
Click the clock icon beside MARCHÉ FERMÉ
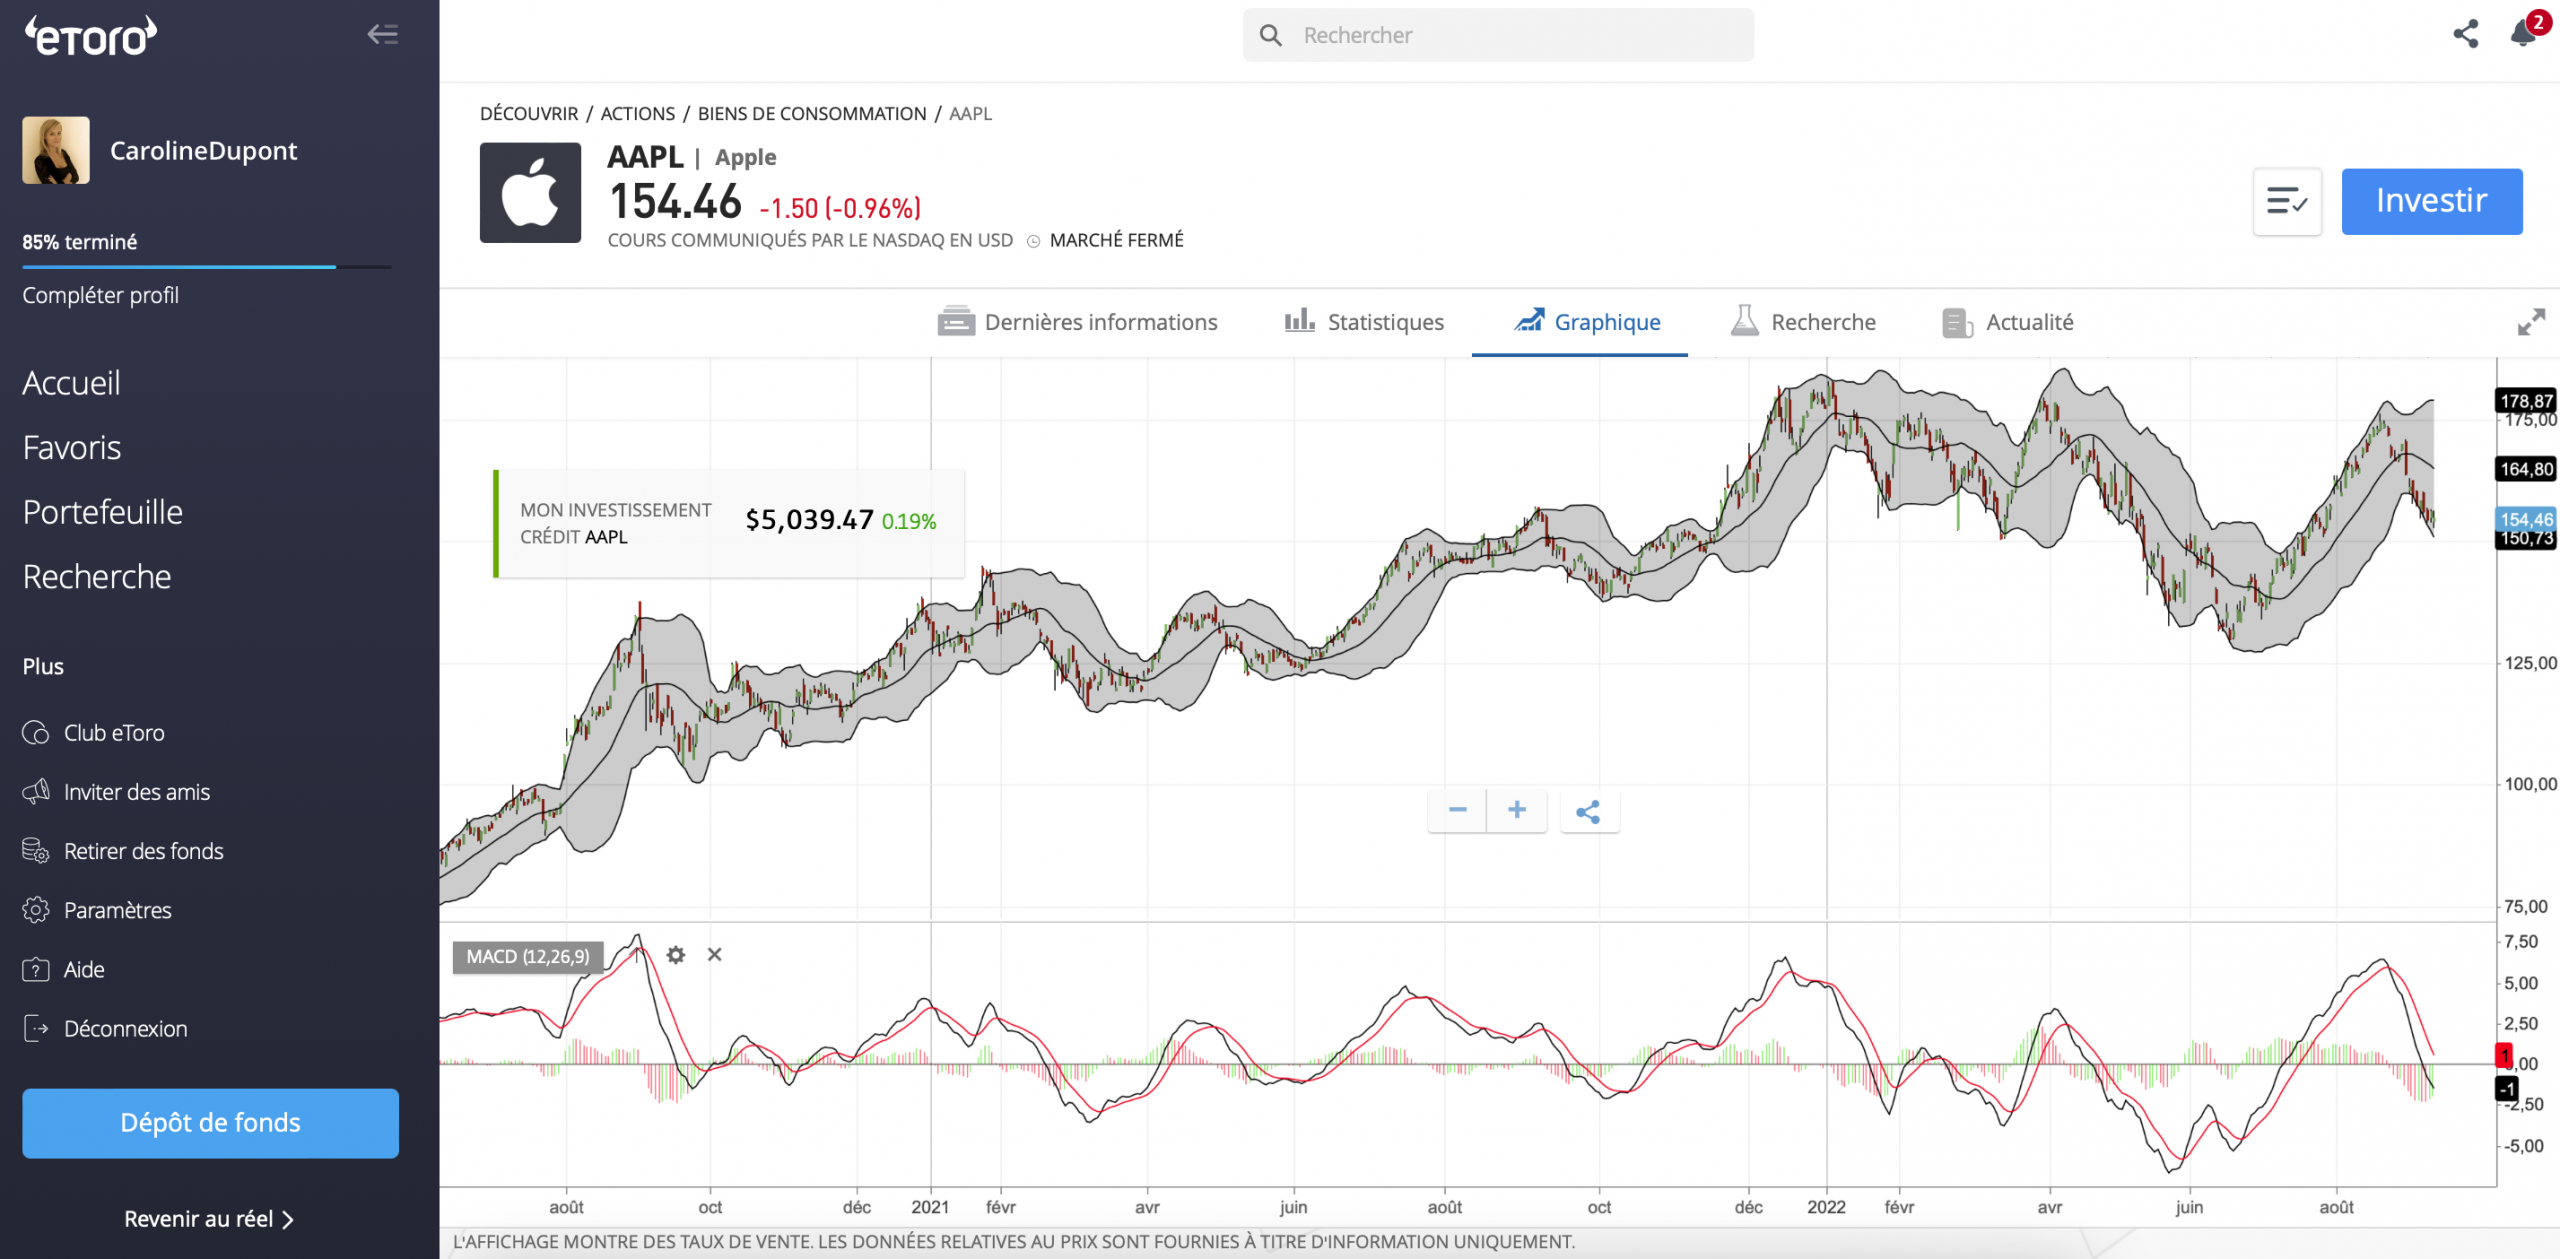(x=1034, y=241)
